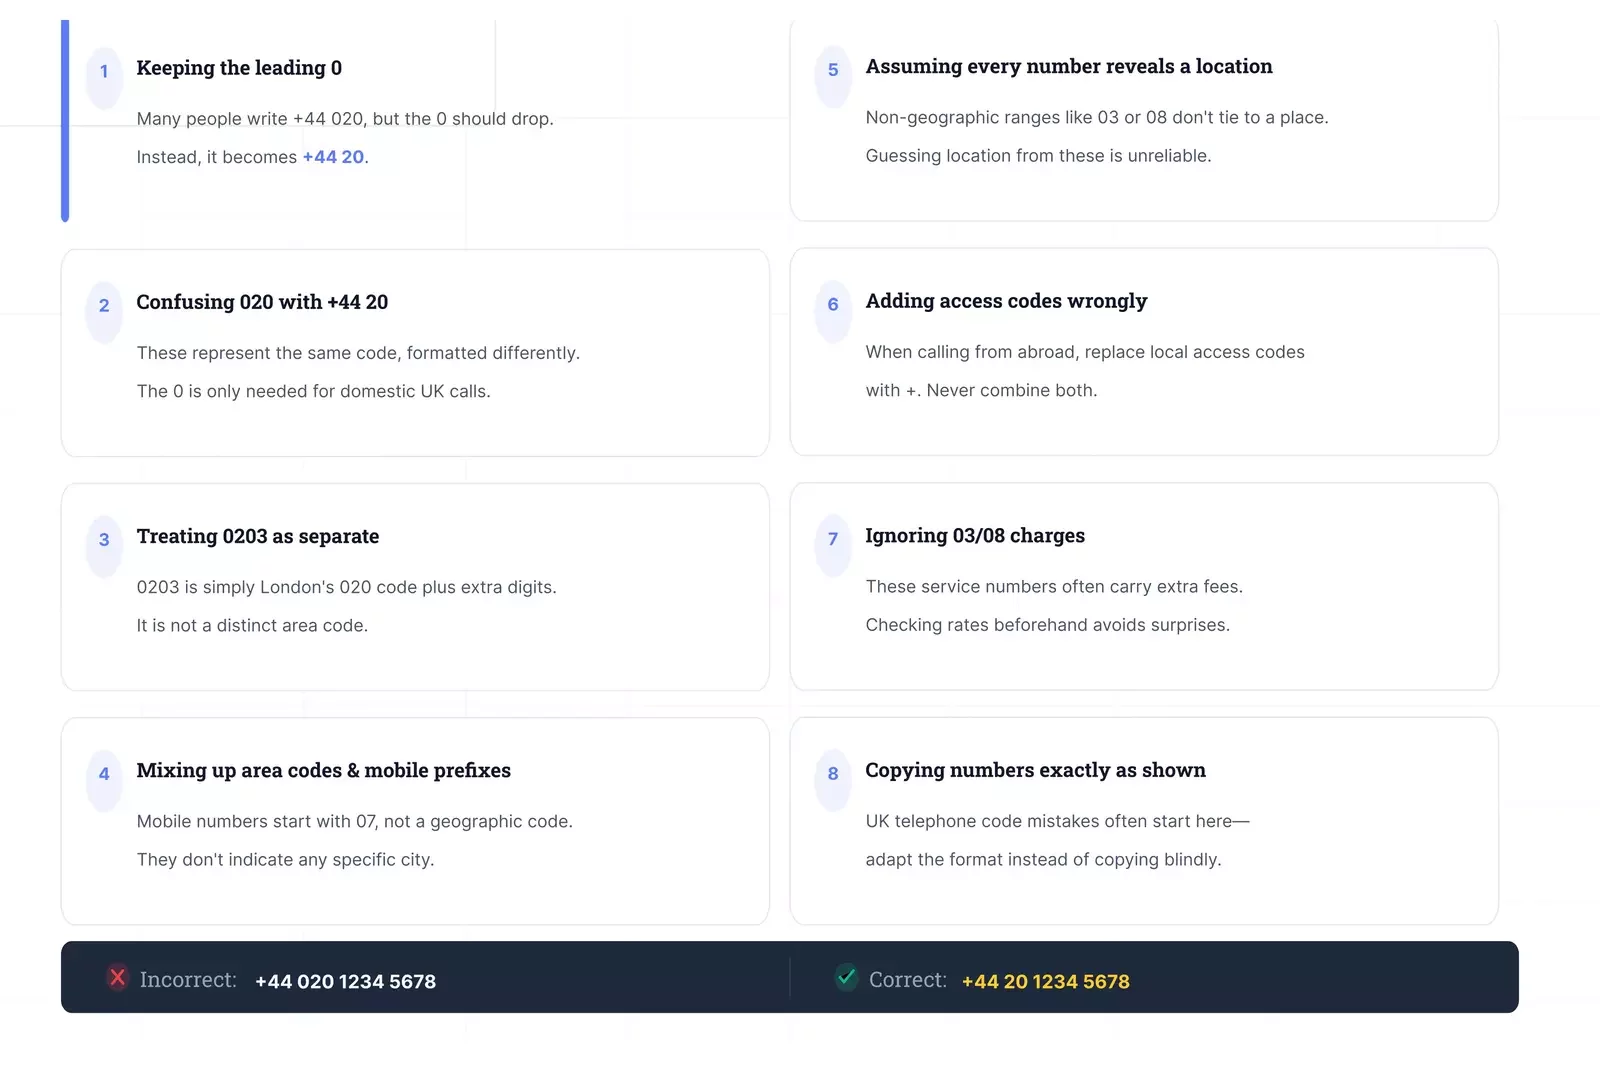Click the heading 'Treating 0203 as separate'

tap(258, 536)
